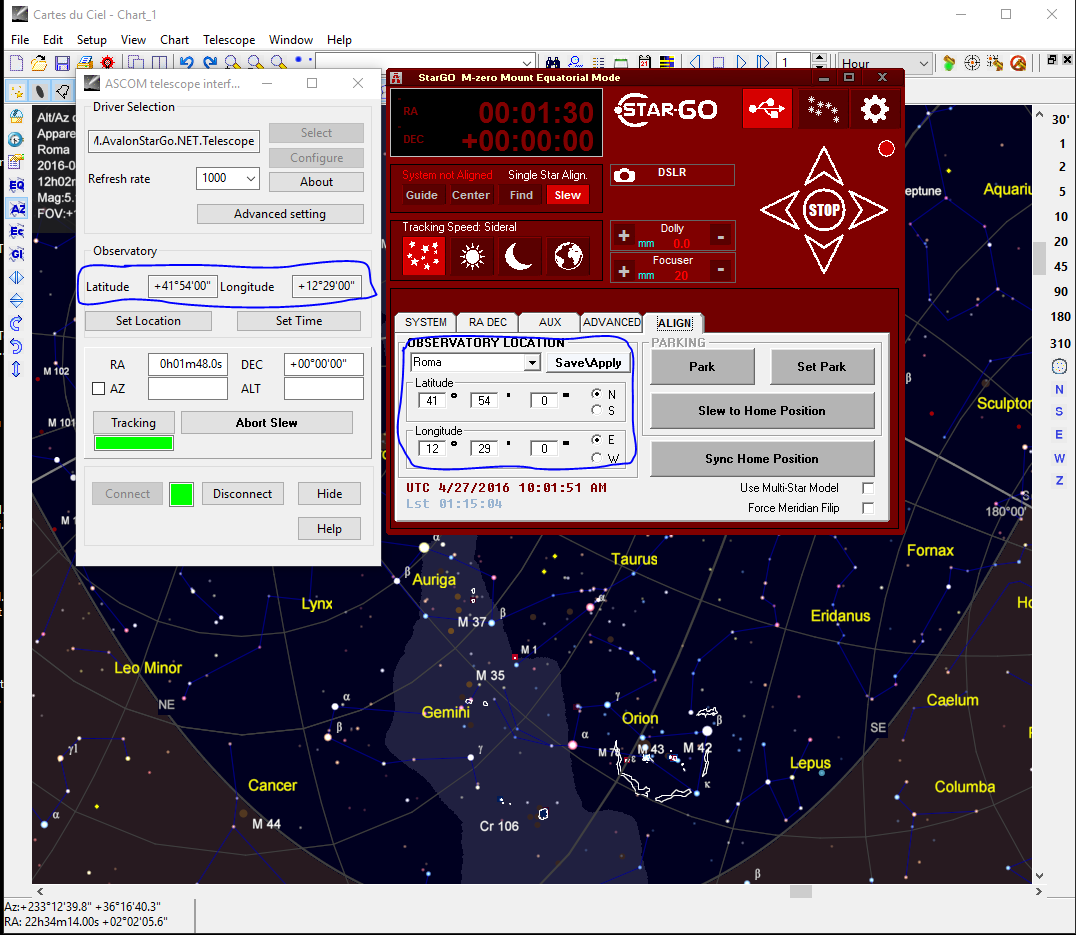Select longitude East radio button

pos(596,440)
